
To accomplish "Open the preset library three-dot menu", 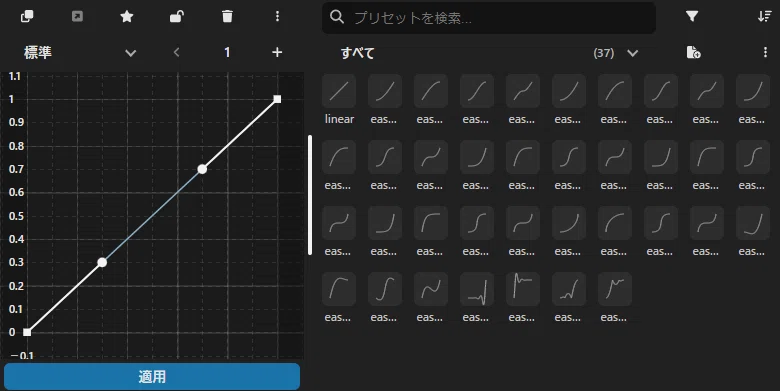I will 765,52.
